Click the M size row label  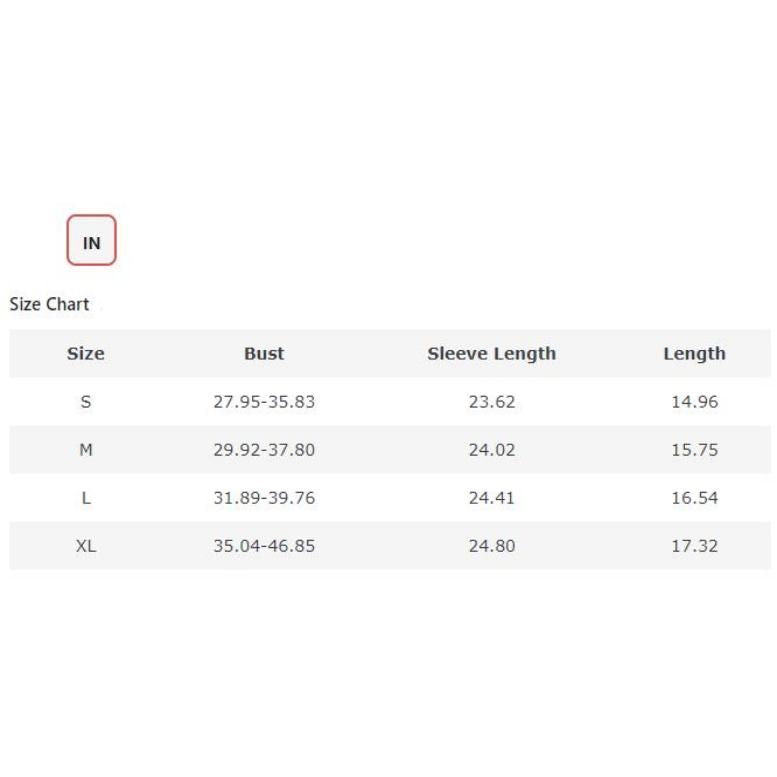86,450
